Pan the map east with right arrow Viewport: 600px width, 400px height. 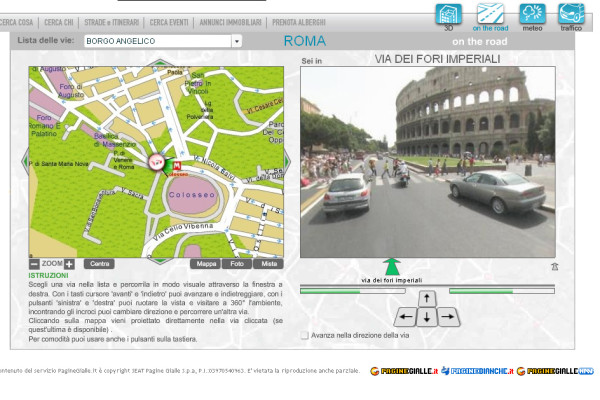tap(287, 161)
